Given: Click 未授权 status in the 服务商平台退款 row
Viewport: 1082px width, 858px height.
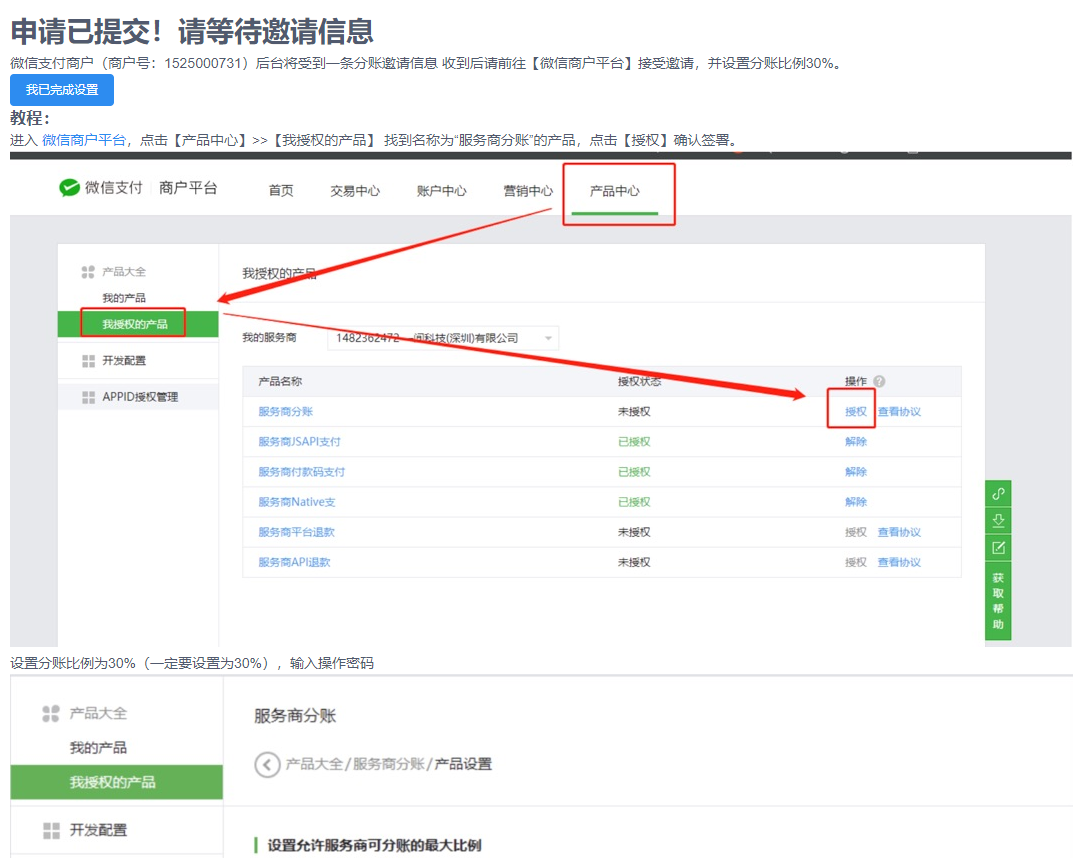Looking at the screenshot, I should pyautogui.click(x=634, y=532).
